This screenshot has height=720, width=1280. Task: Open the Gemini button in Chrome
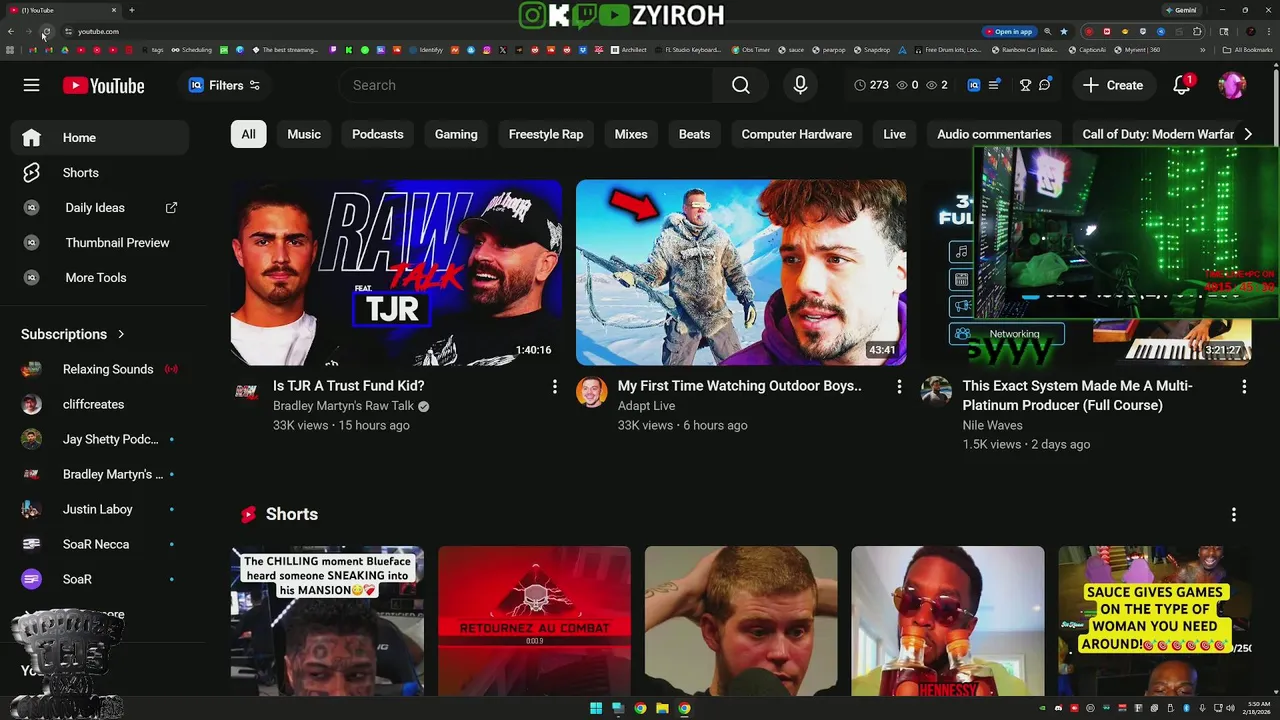1180,10
